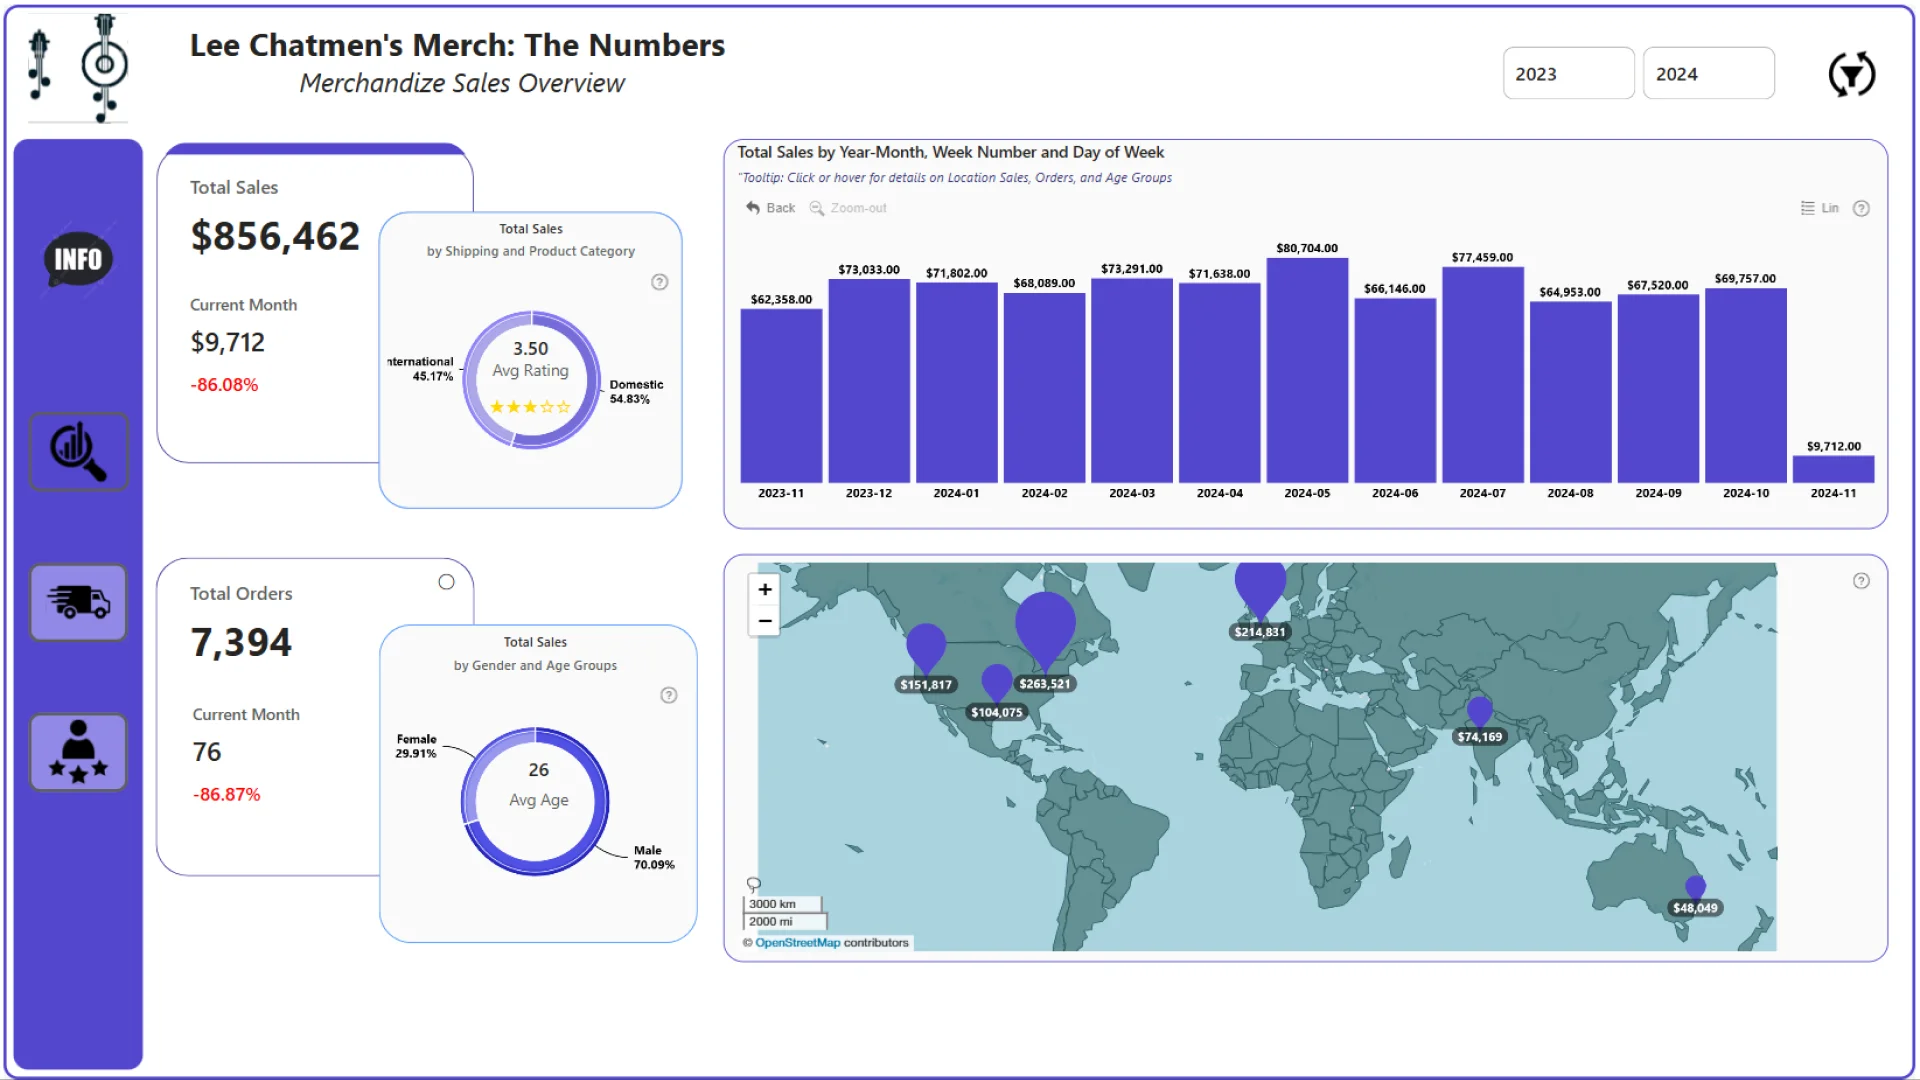The width and height of the screenshot is (1920, 1080).
Task: Open the help icon on the Shipping donut card
Action: [660, 282]
